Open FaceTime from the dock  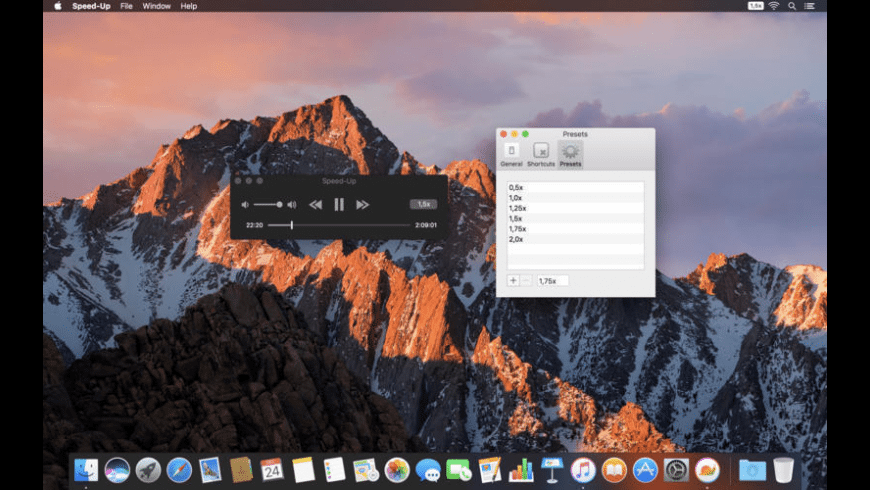459,470
